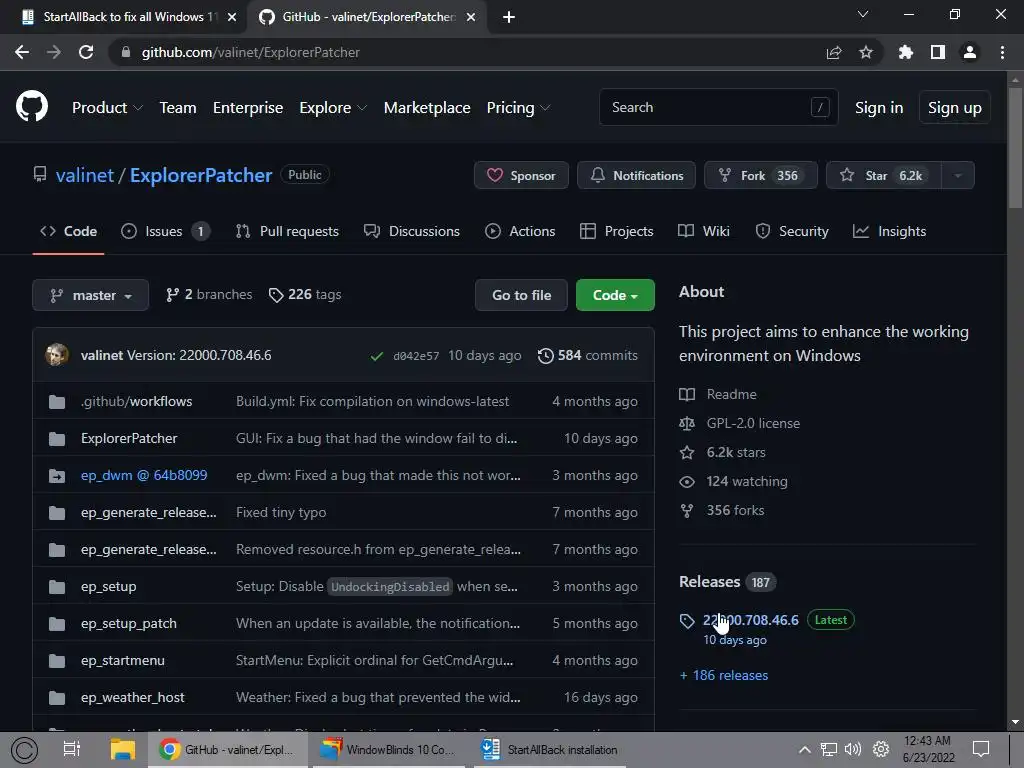
Task: Open the 584 commits history
Action: tap(588, 355)
